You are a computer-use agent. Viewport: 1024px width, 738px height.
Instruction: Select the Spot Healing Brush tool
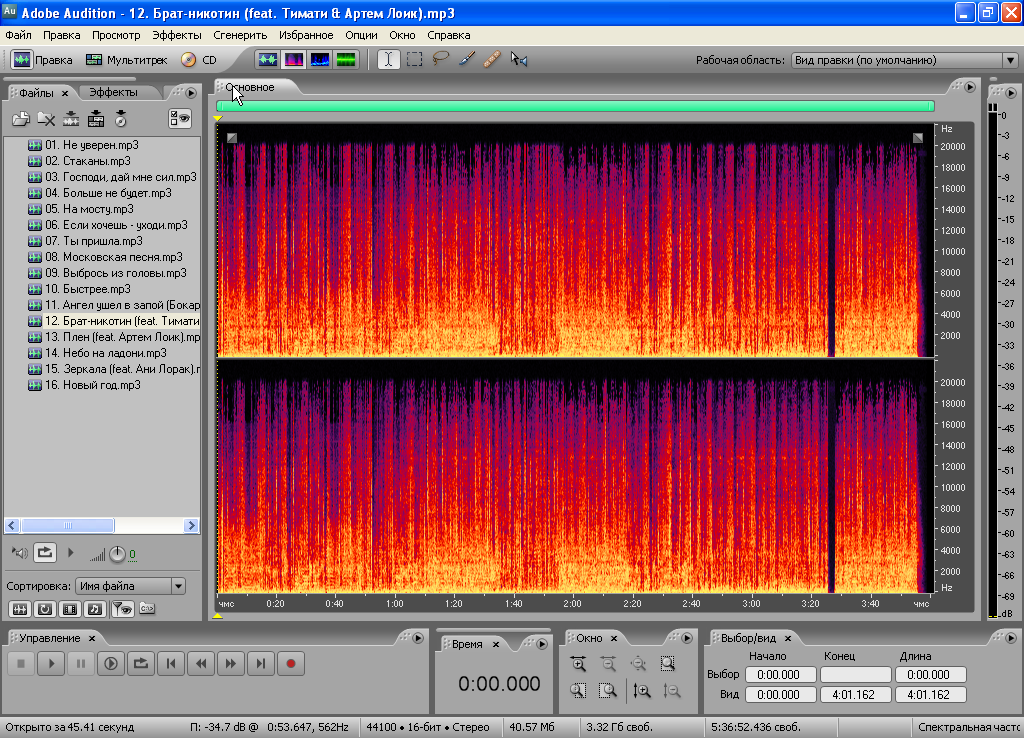pyautogui.click(x=492, y=60)
